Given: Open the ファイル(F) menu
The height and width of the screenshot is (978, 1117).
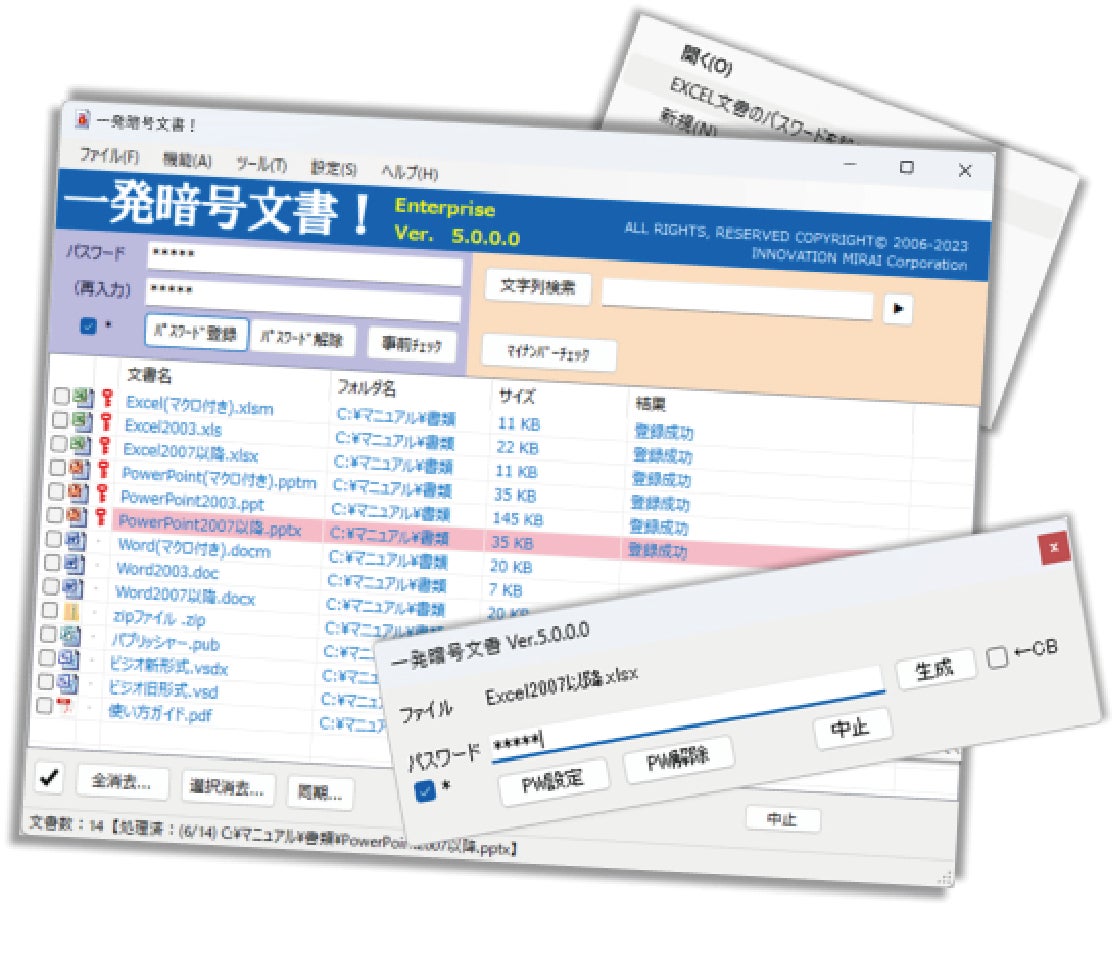Looking at the screenshot, I should [109, 156].
